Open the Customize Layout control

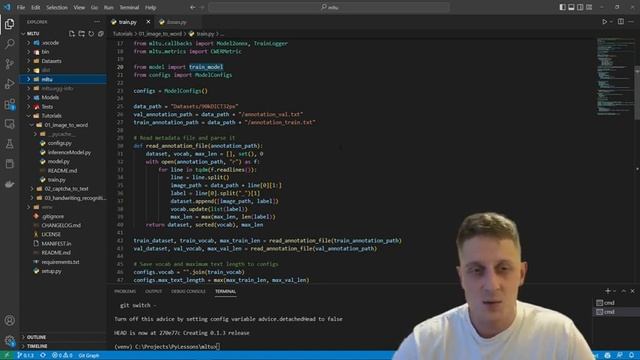tap(589, 7)
